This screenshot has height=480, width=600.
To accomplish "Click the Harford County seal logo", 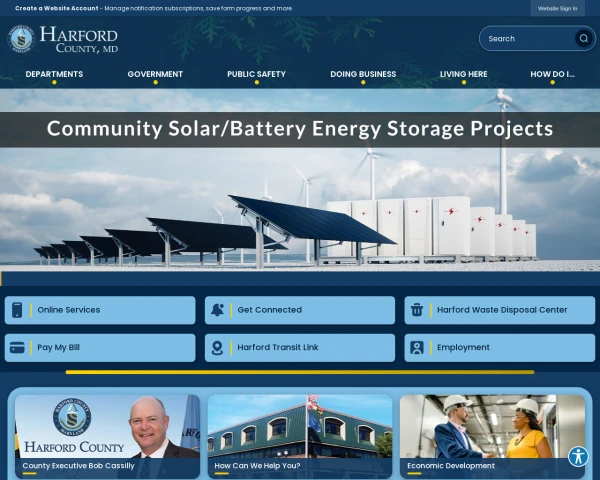I will (21, 39).
